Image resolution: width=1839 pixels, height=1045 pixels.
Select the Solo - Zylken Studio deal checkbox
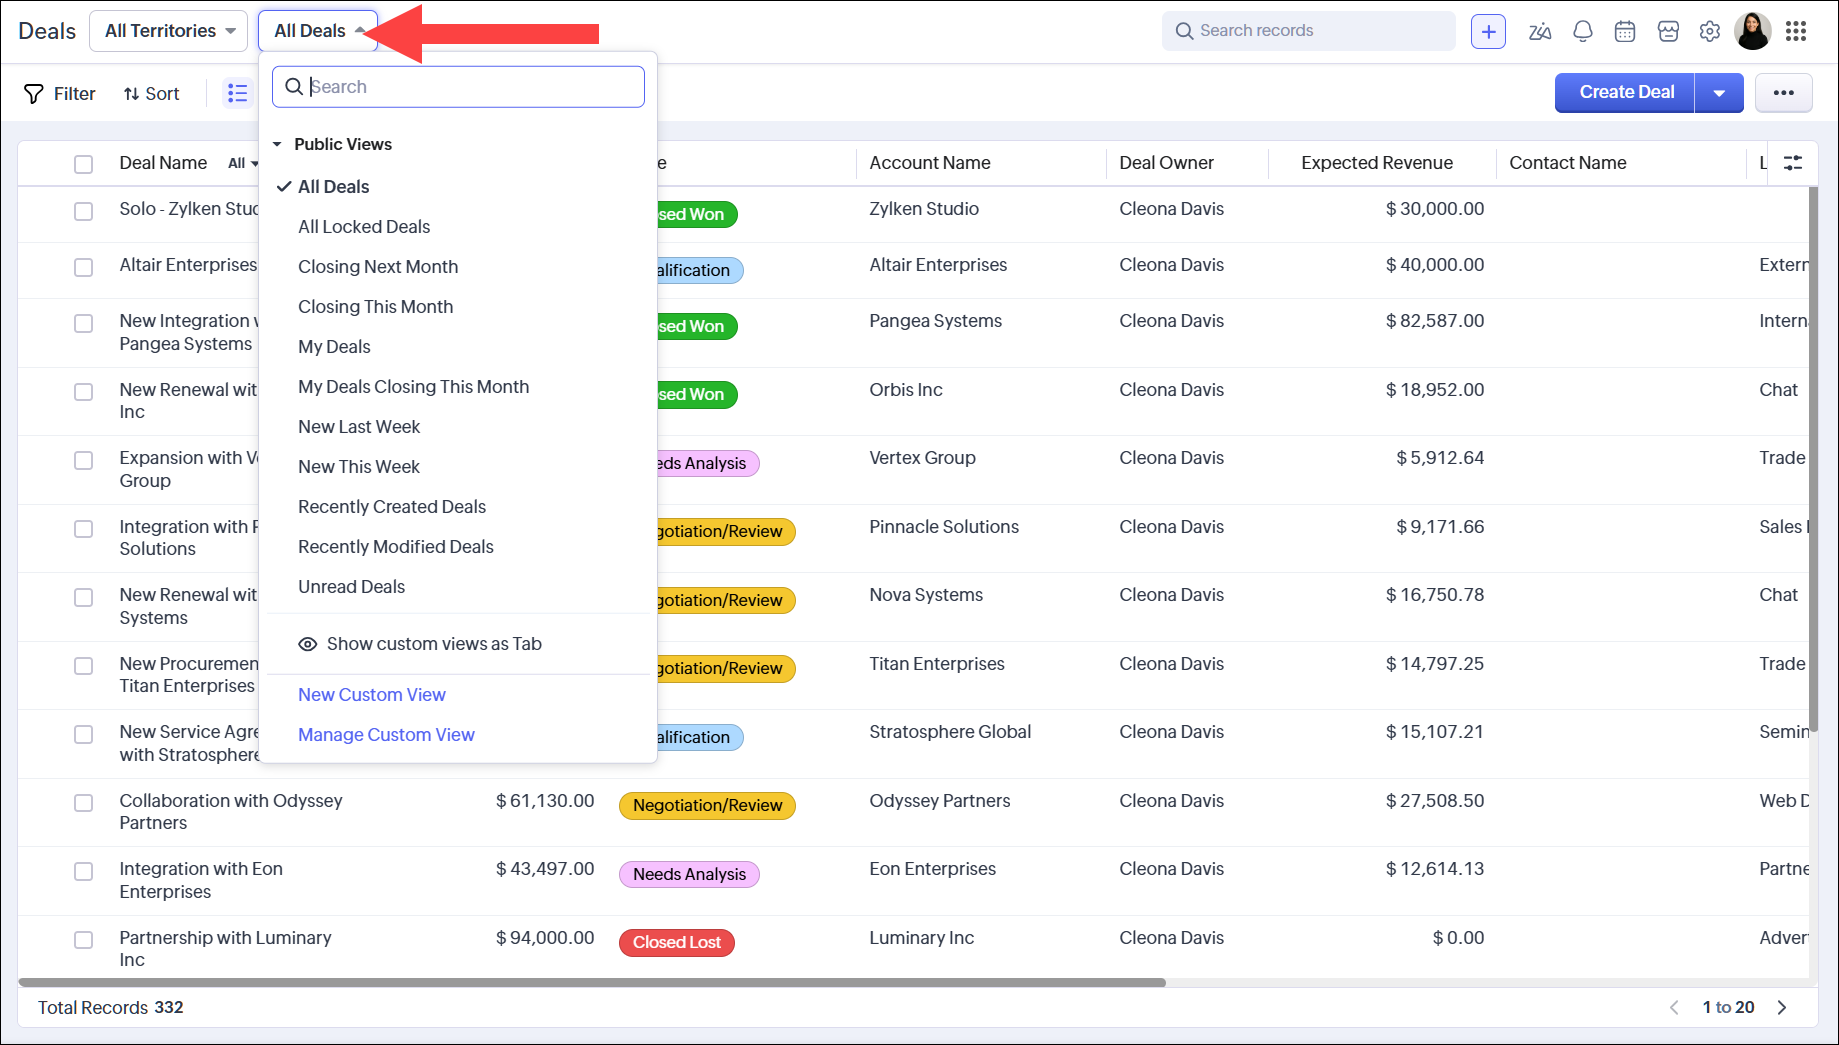coord(84,211)
